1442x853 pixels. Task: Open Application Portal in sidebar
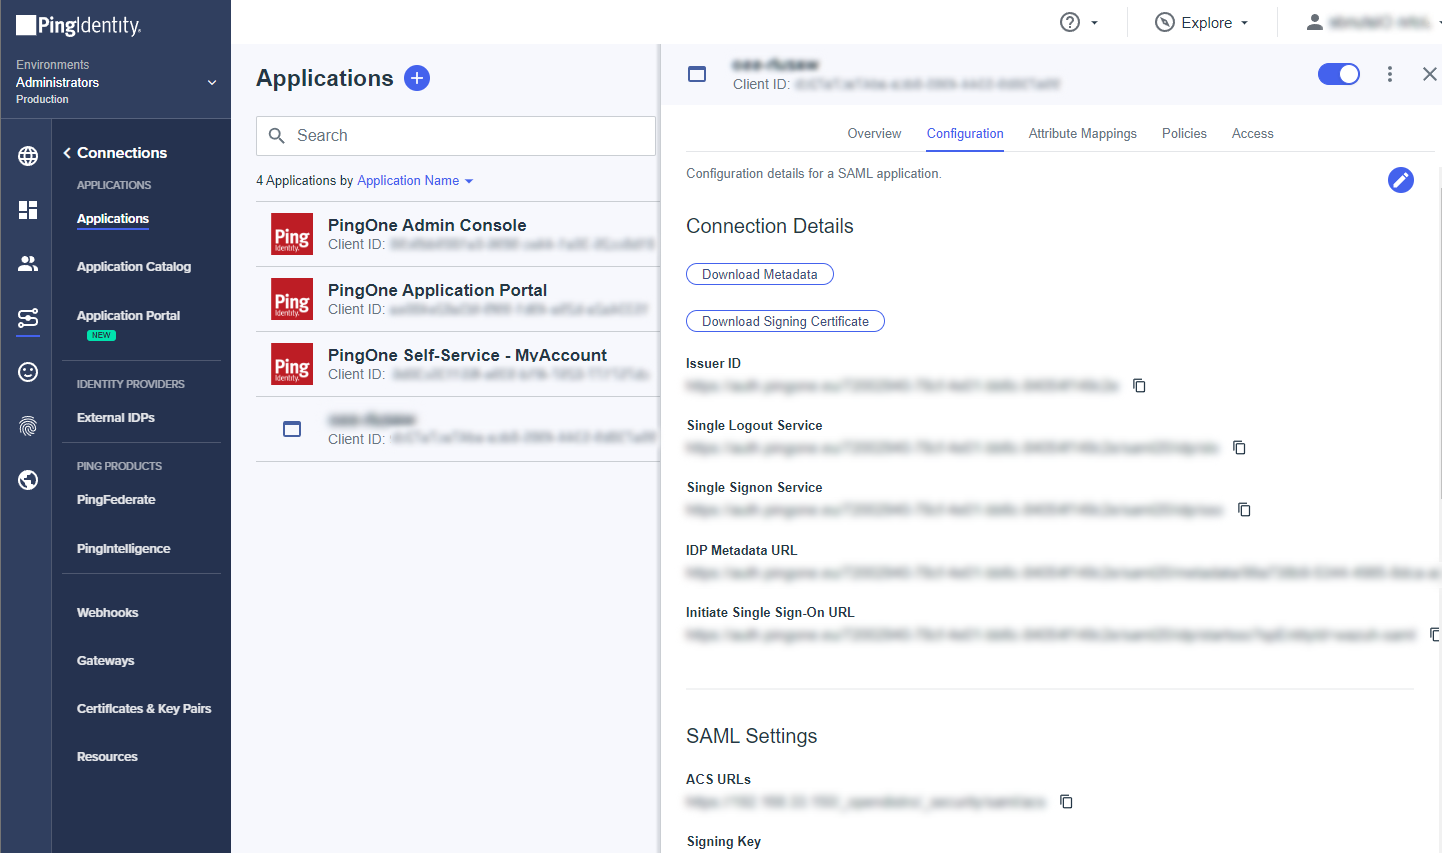(128, 316)
